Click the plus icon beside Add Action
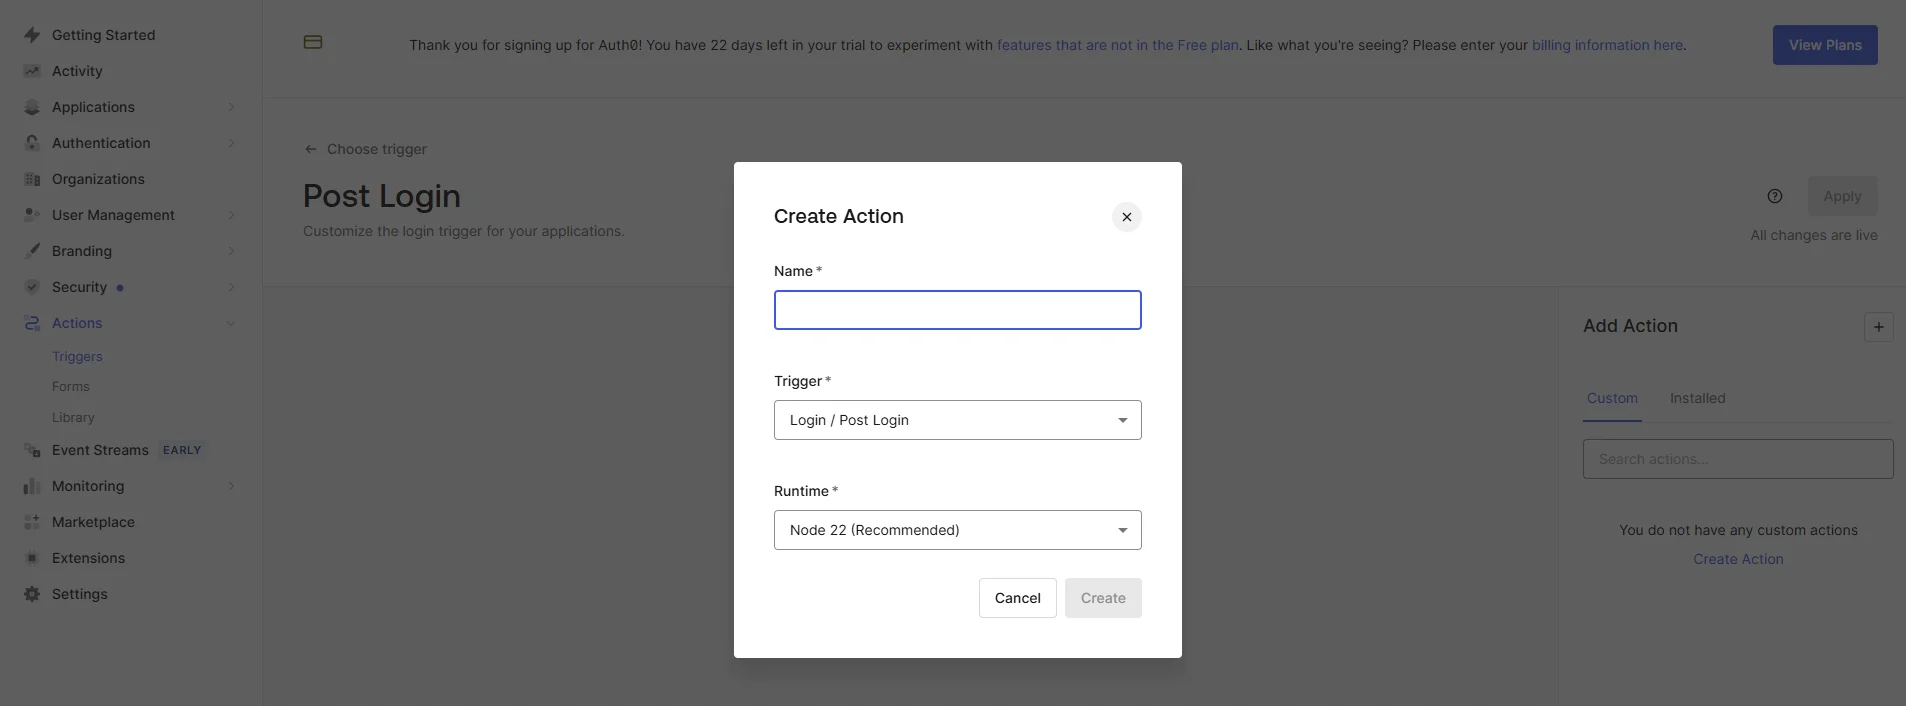The width and height of the screenshot is (1906, 706). pyautogui.click(x=1879, y=327)
